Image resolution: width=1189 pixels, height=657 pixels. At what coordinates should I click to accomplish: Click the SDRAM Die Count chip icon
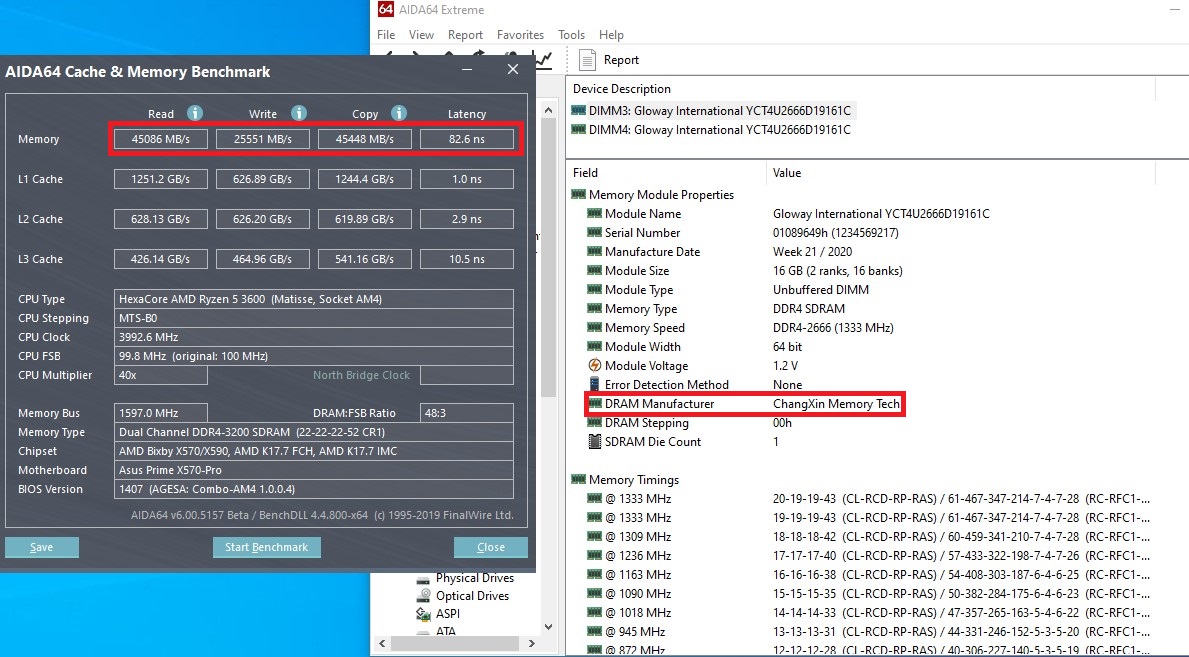[594, 442]
